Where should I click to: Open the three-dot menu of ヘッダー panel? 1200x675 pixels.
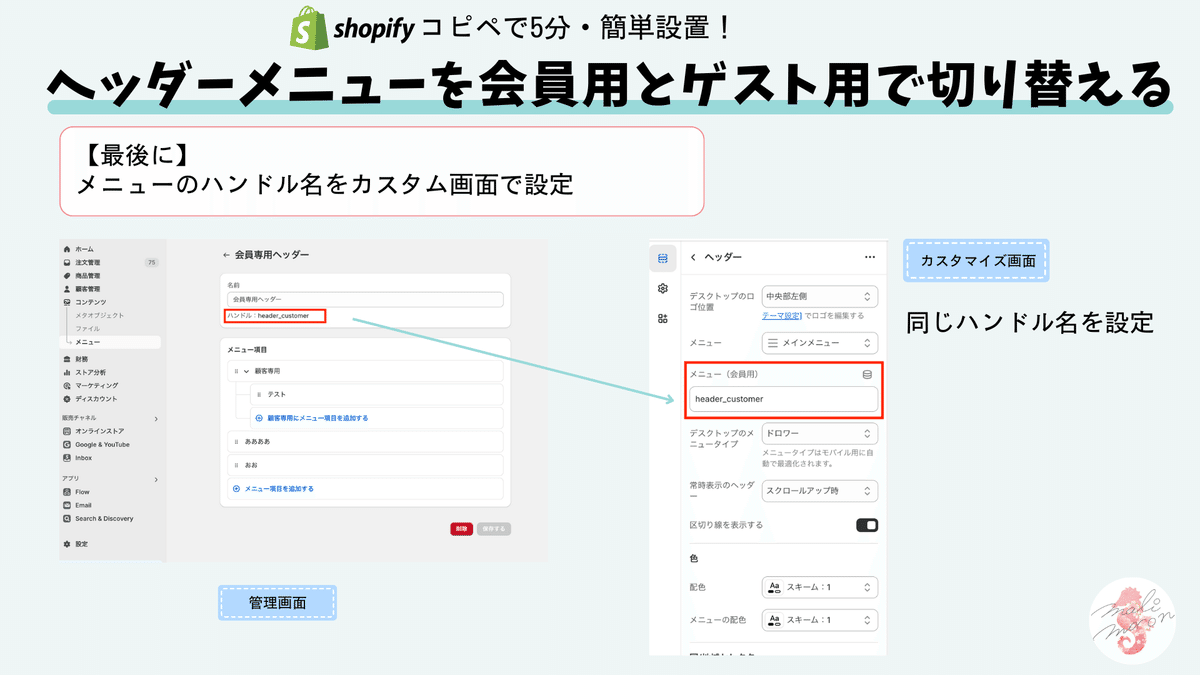(x=869, y=257)
